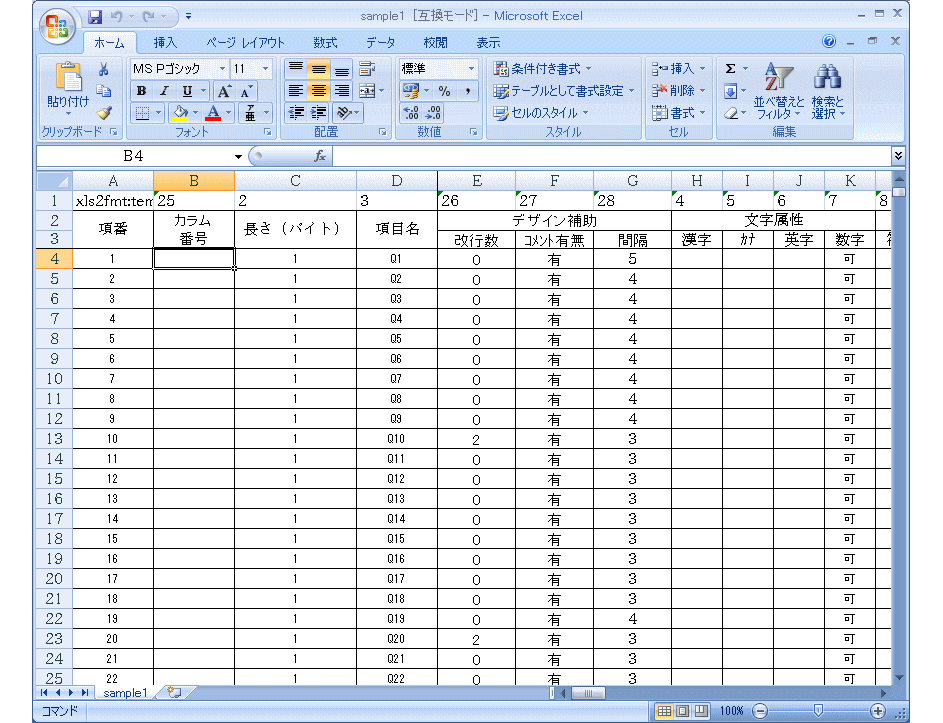Click the Sort and Filter funnel icon
This screenshot has width=943, height=723.
tap(777, 78)
